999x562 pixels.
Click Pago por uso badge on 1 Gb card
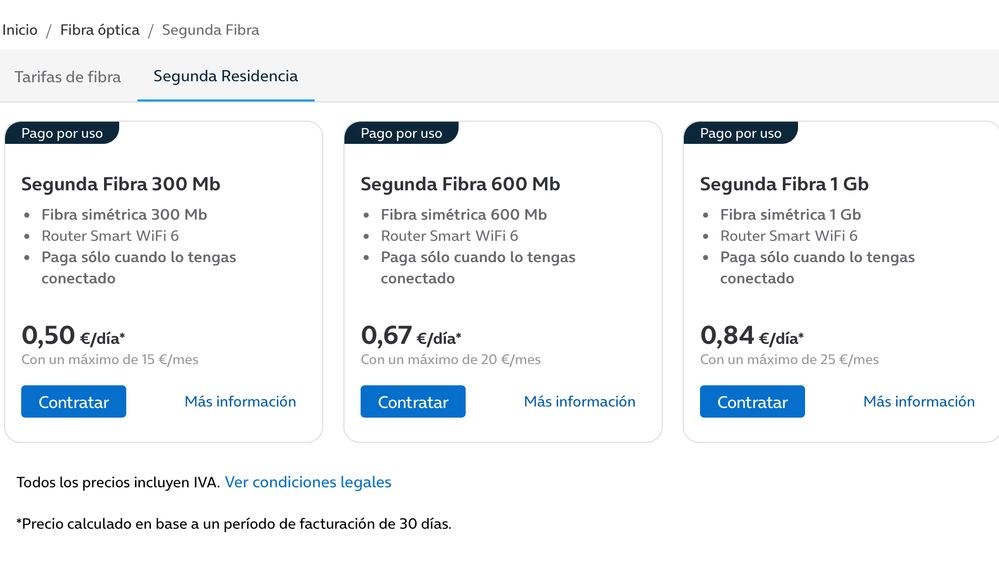741,133
